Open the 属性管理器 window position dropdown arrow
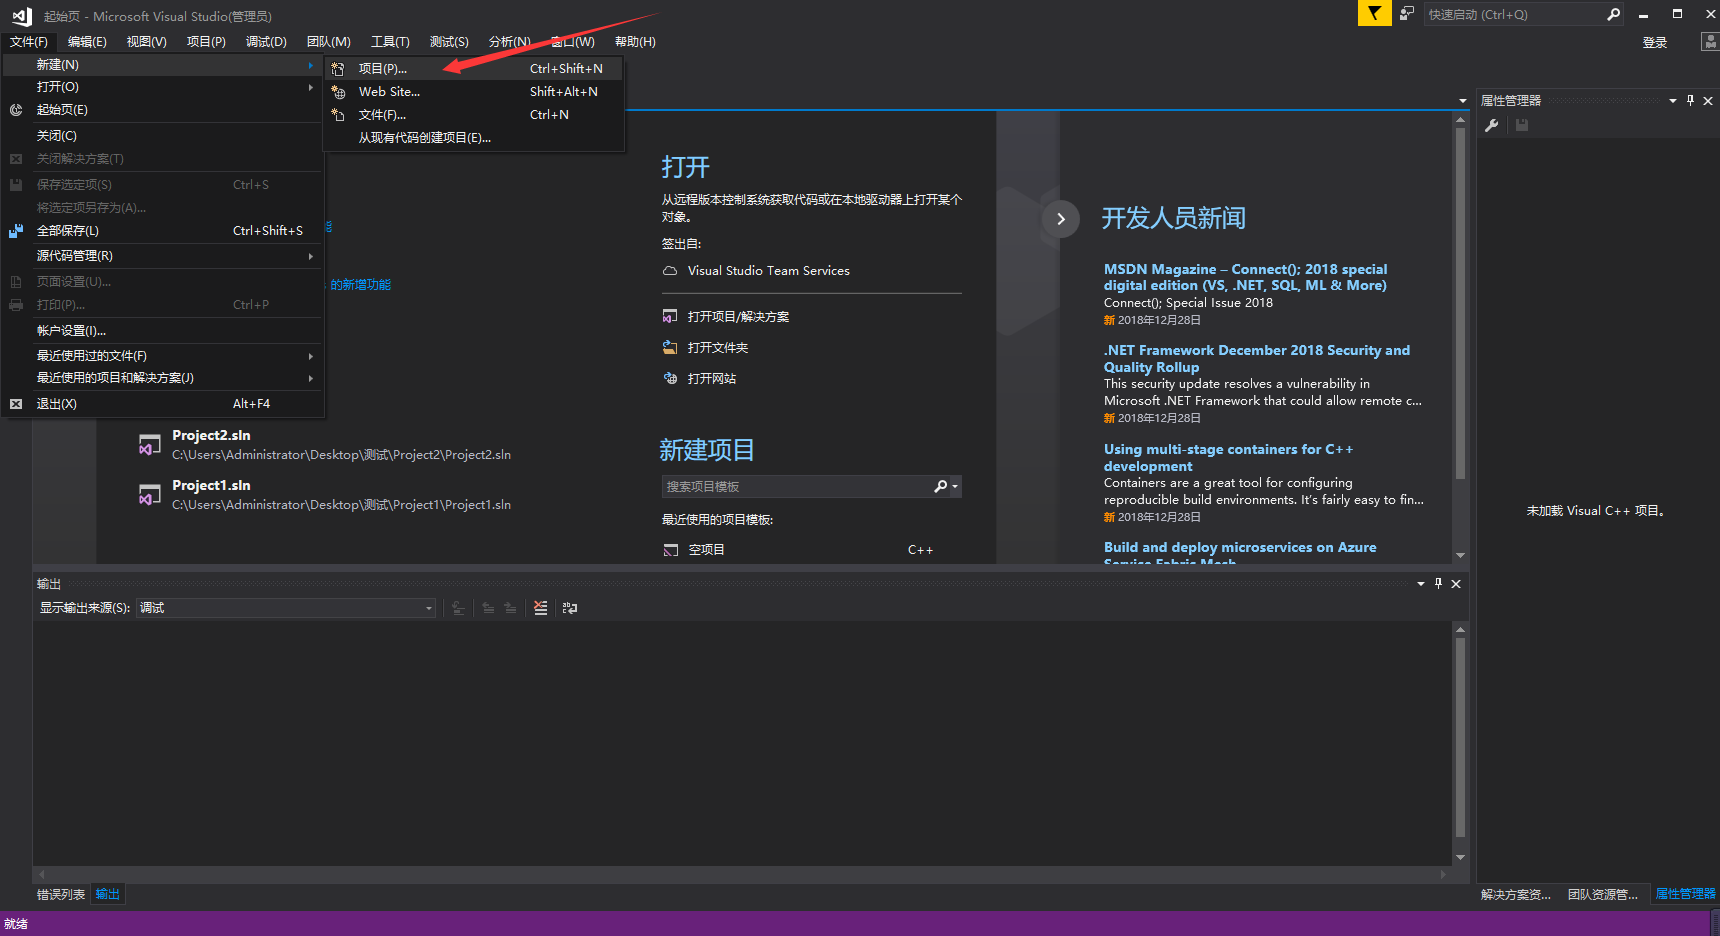 coord(1673,100)
